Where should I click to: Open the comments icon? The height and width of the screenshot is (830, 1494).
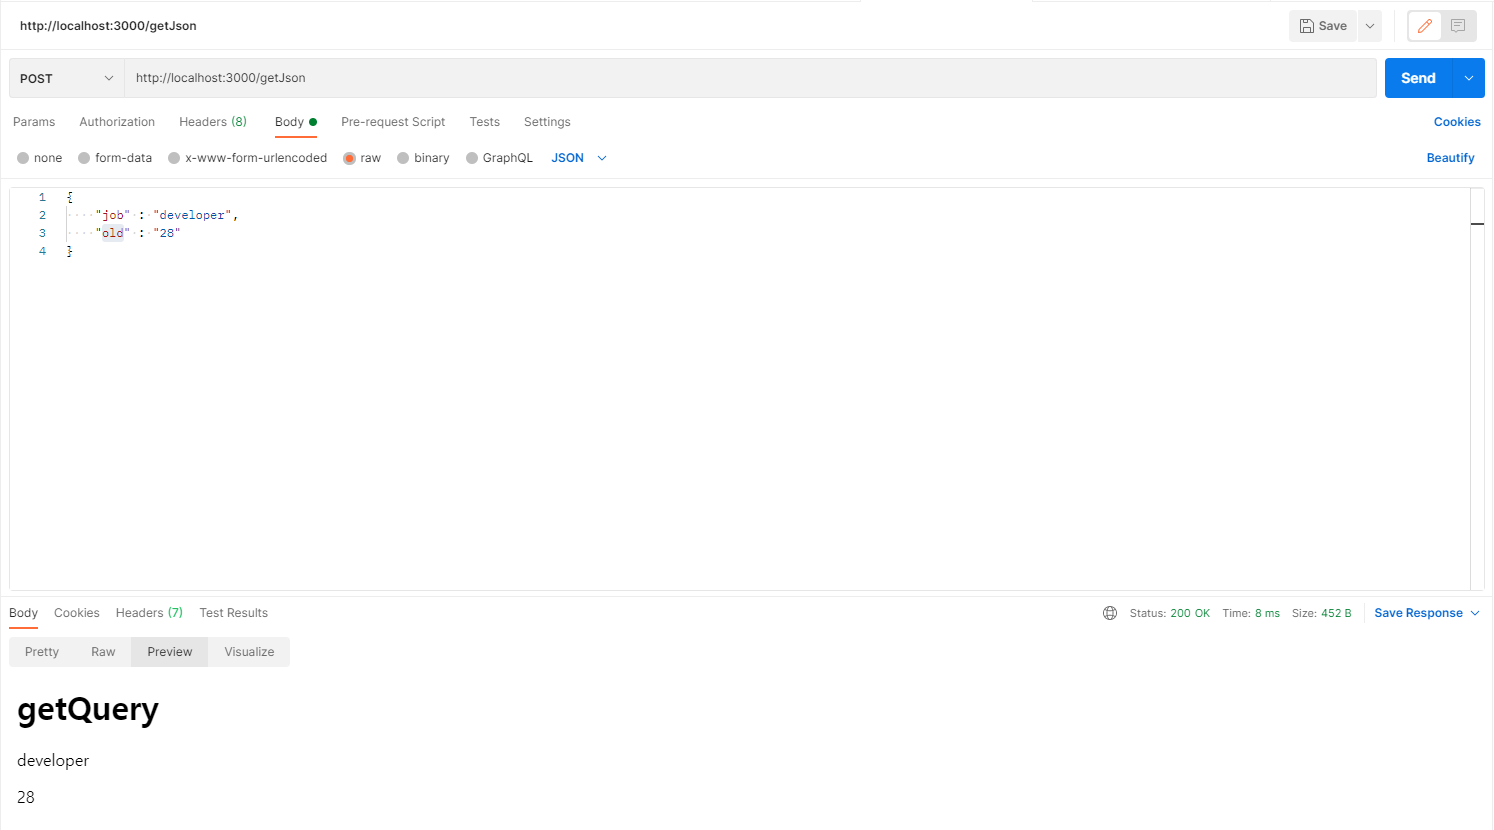coord(1458,26)
